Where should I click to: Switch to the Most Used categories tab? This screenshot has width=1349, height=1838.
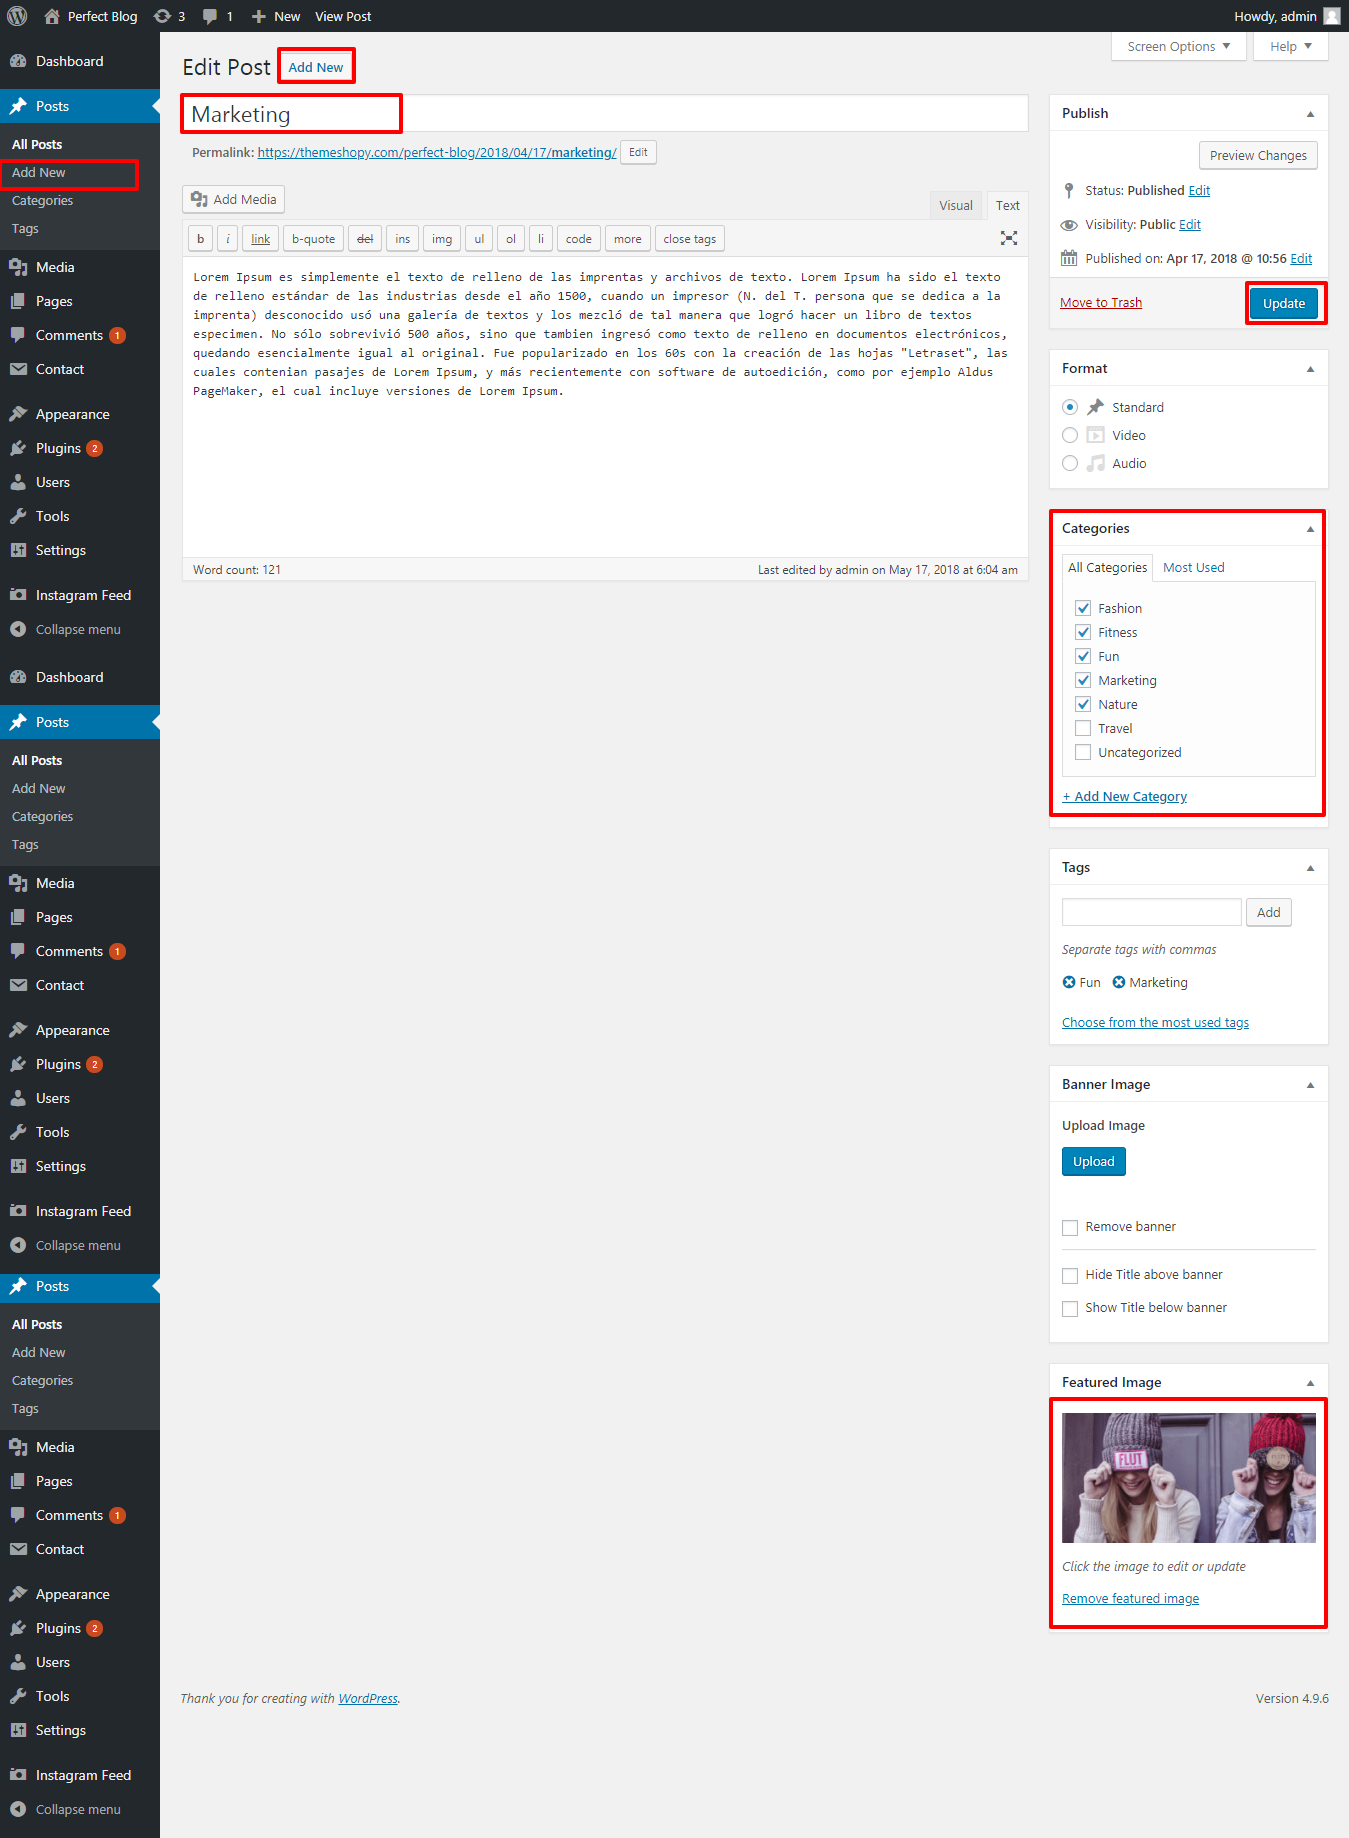(x=1193, y=567)
